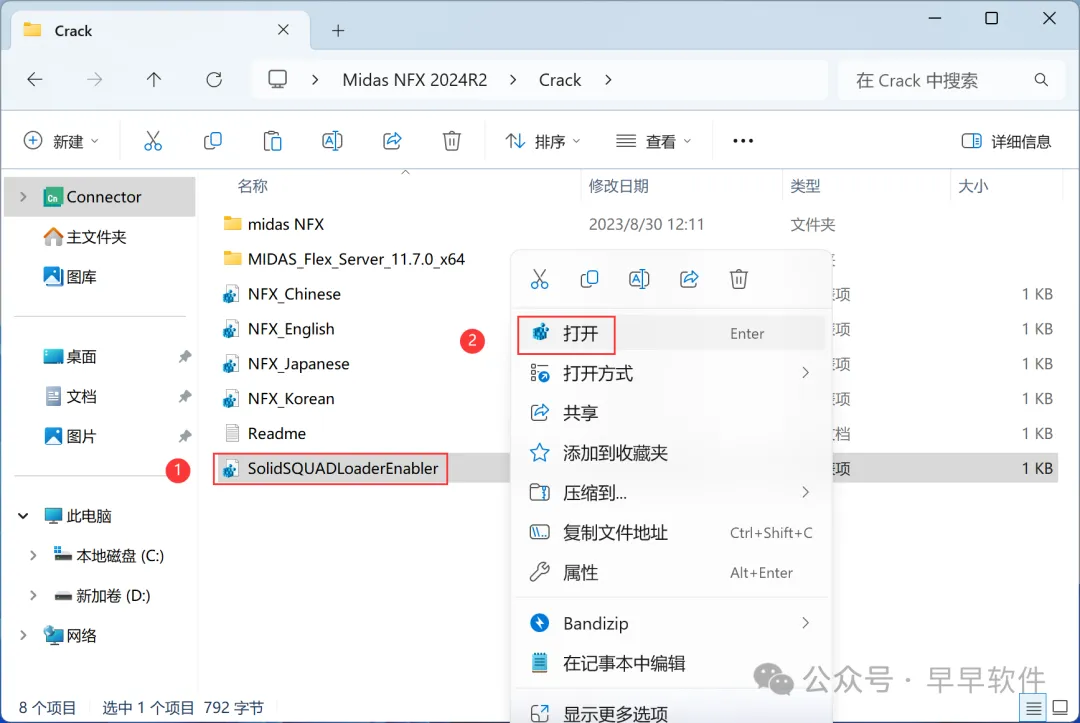Open the 查看 dropdown
1080x723 pixels.
(653, 141)
